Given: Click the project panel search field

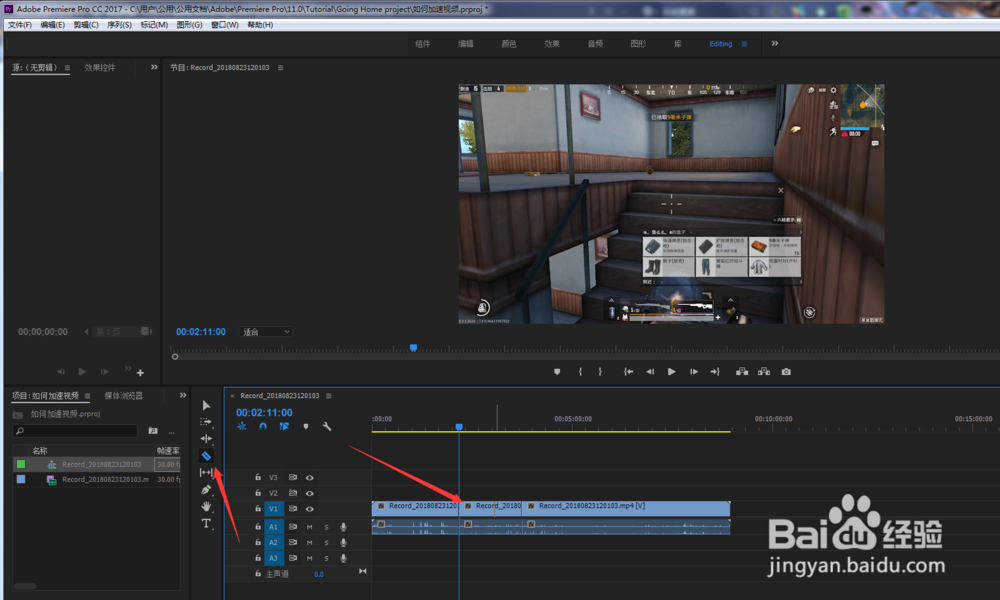Looking at the screenshot, I should [x=75, y=431].
